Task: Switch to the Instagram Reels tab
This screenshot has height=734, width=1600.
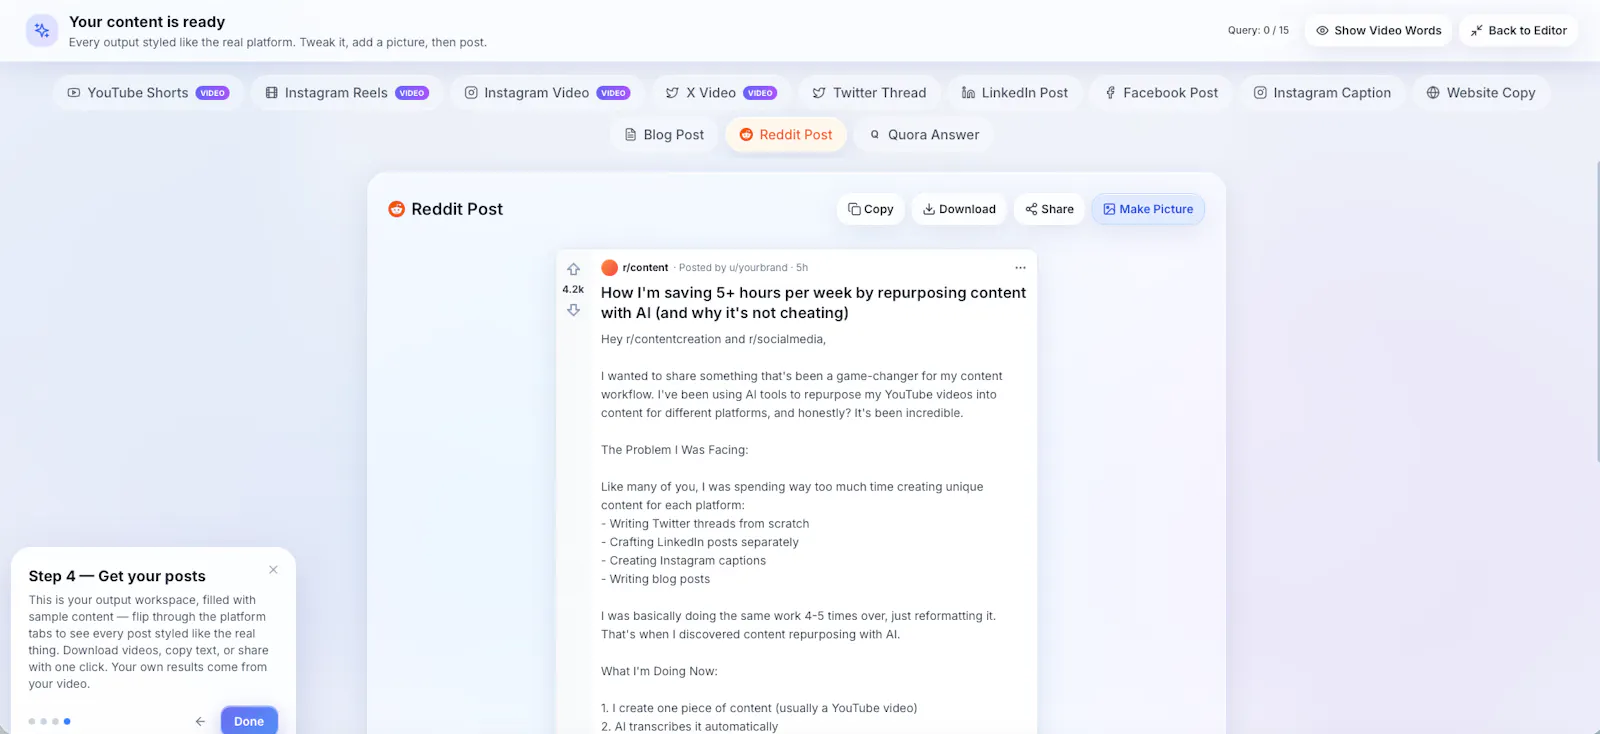Action: tap(346, 93)
